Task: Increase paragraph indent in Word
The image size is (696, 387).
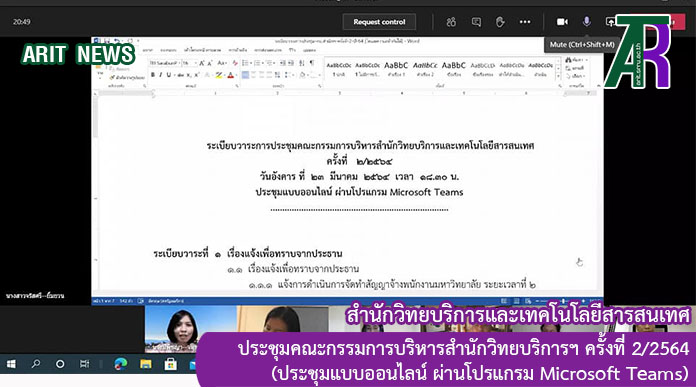Action: point(291,63)
